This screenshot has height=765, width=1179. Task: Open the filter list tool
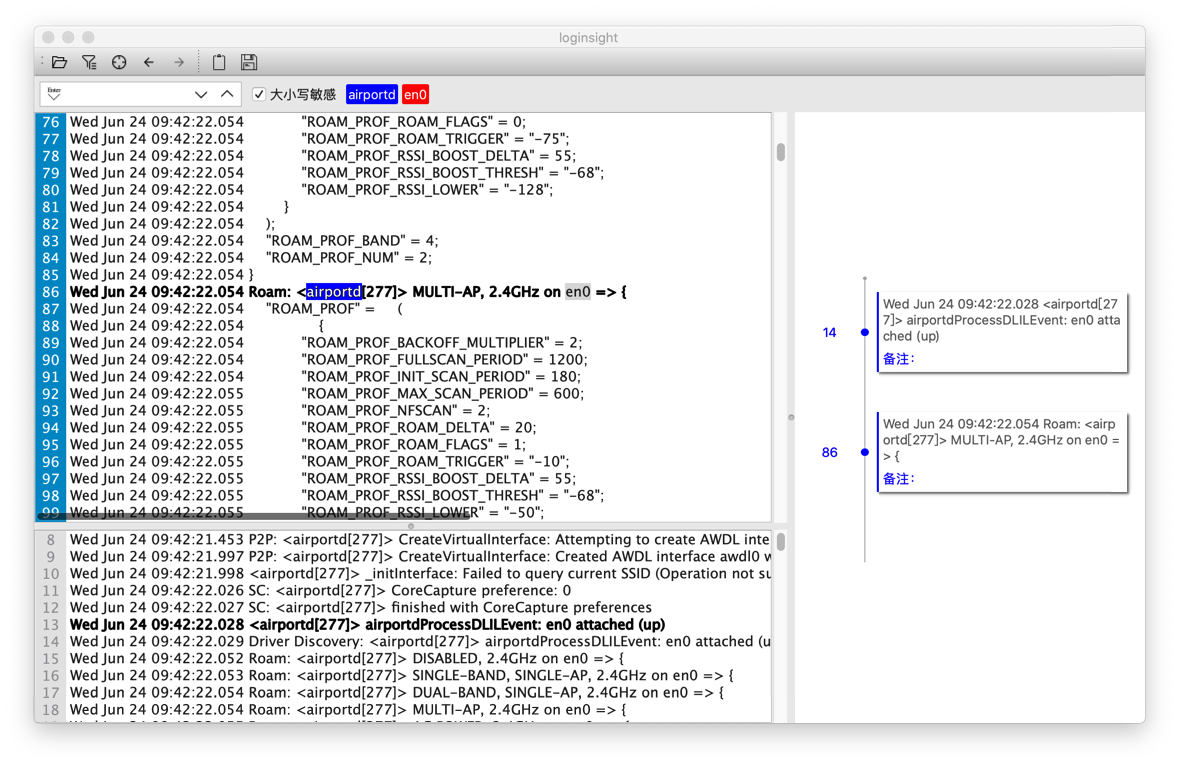[x=89, y=62]
